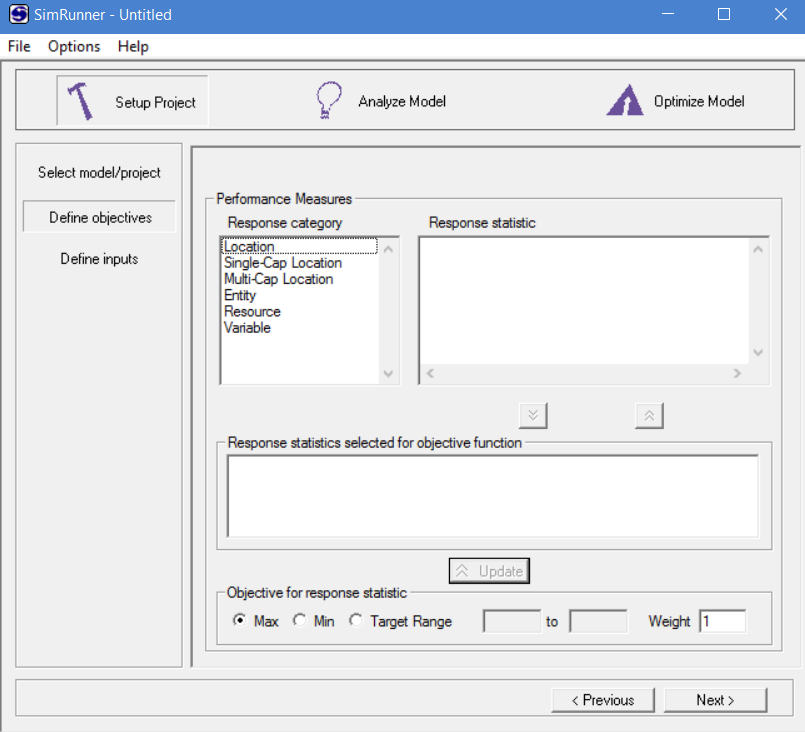
Task: Open the Help menu
Action: click(x=133, y=46)
